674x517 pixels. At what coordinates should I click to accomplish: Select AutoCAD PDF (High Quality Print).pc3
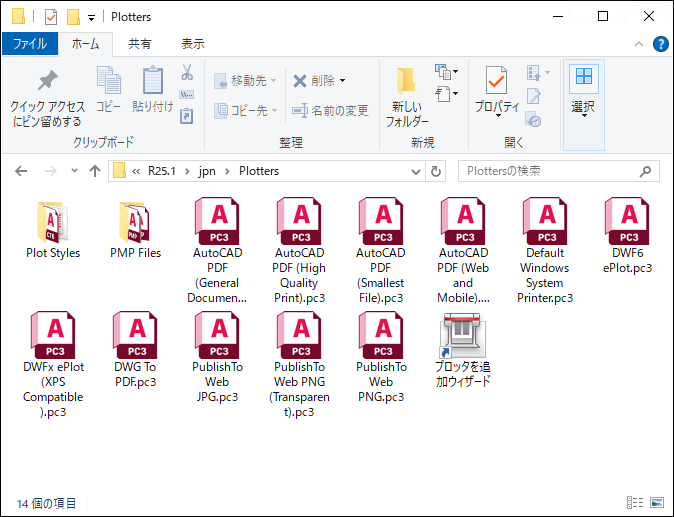tap(299, 251)
